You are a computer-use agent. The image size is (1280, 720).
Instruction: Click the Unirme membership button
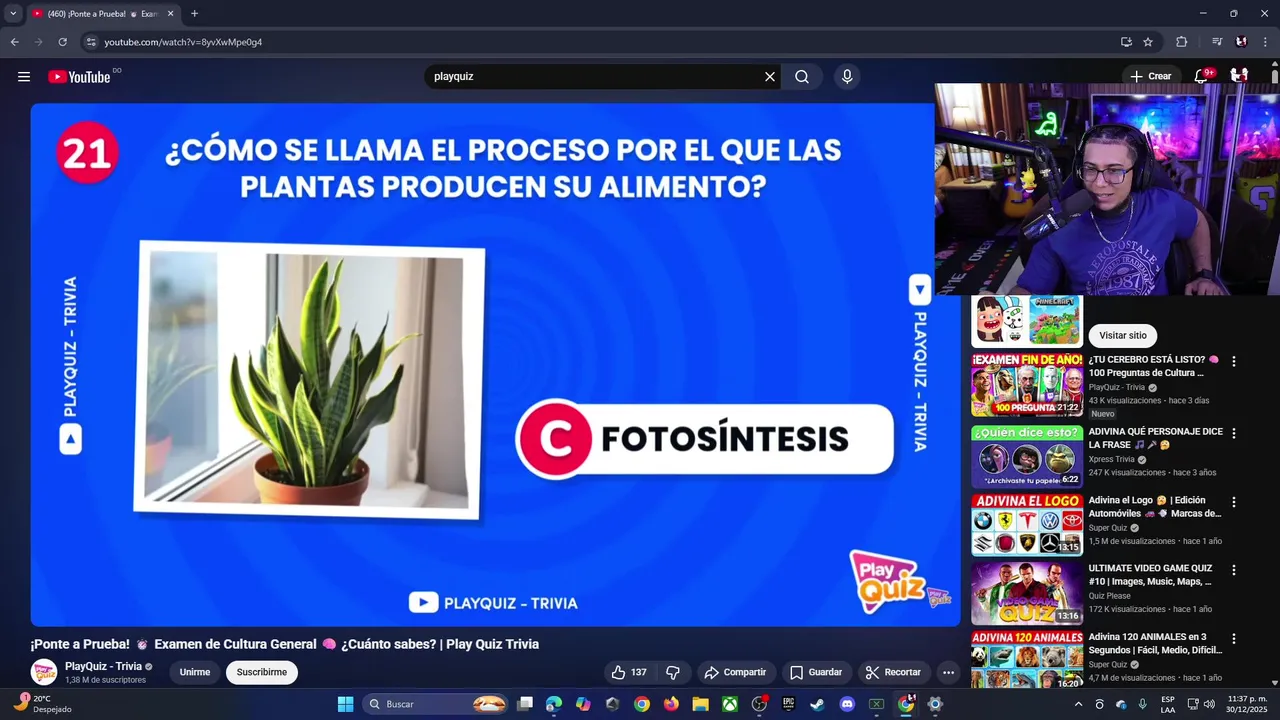(195, 672)
